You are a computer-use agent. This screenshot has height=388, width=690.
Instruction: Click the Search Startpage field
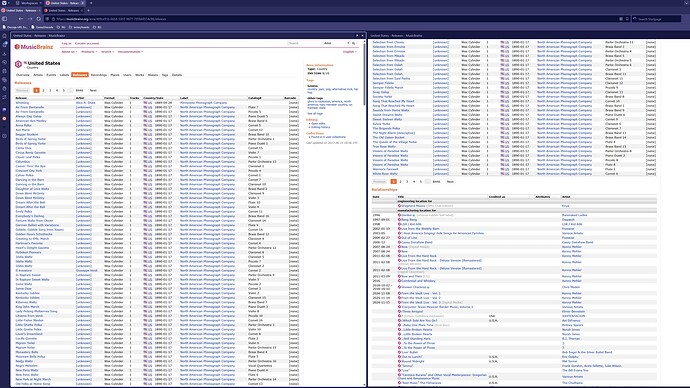click(x=658, y=19)
